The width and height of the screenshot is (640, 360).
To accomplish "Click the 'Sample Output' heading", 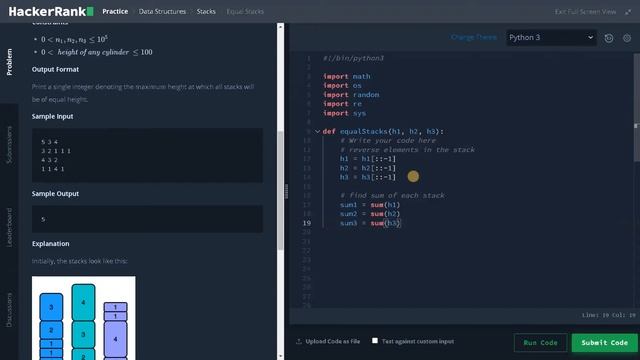I will (x=56, y=194).
